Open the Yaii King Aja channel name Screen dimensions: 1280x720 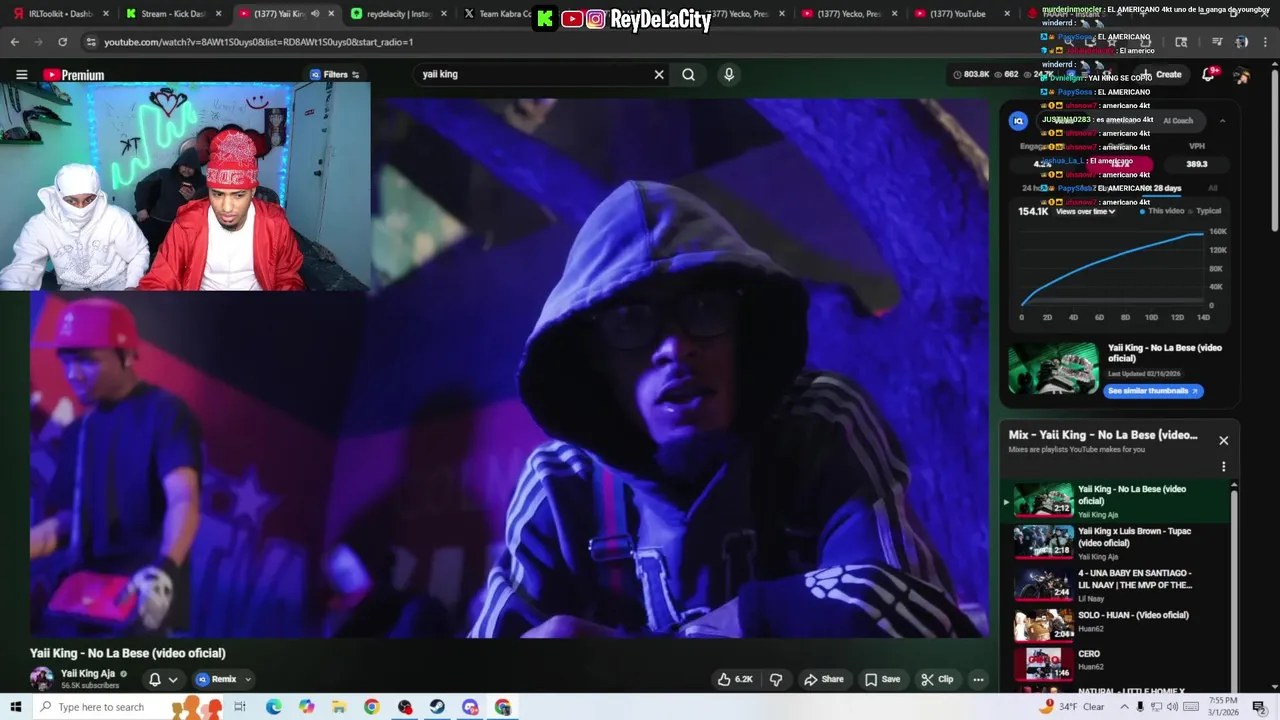(88, 673)
